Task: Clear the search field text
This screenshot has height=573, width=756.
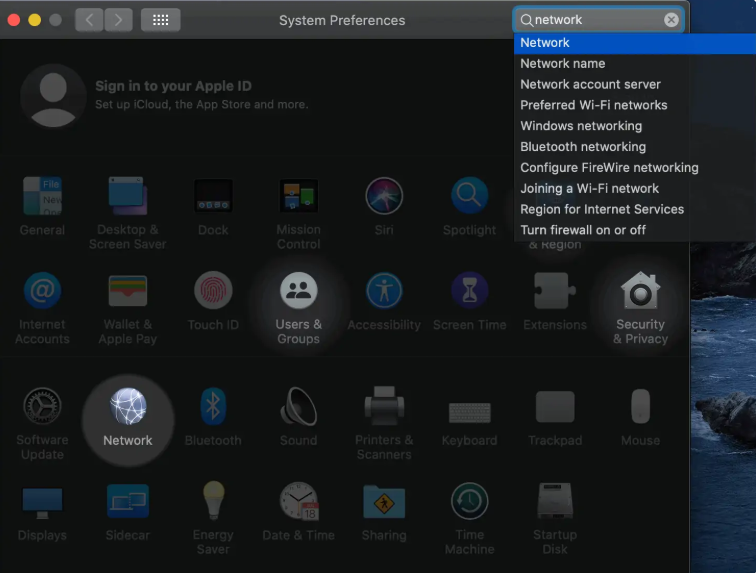Action: coord(671,20)
